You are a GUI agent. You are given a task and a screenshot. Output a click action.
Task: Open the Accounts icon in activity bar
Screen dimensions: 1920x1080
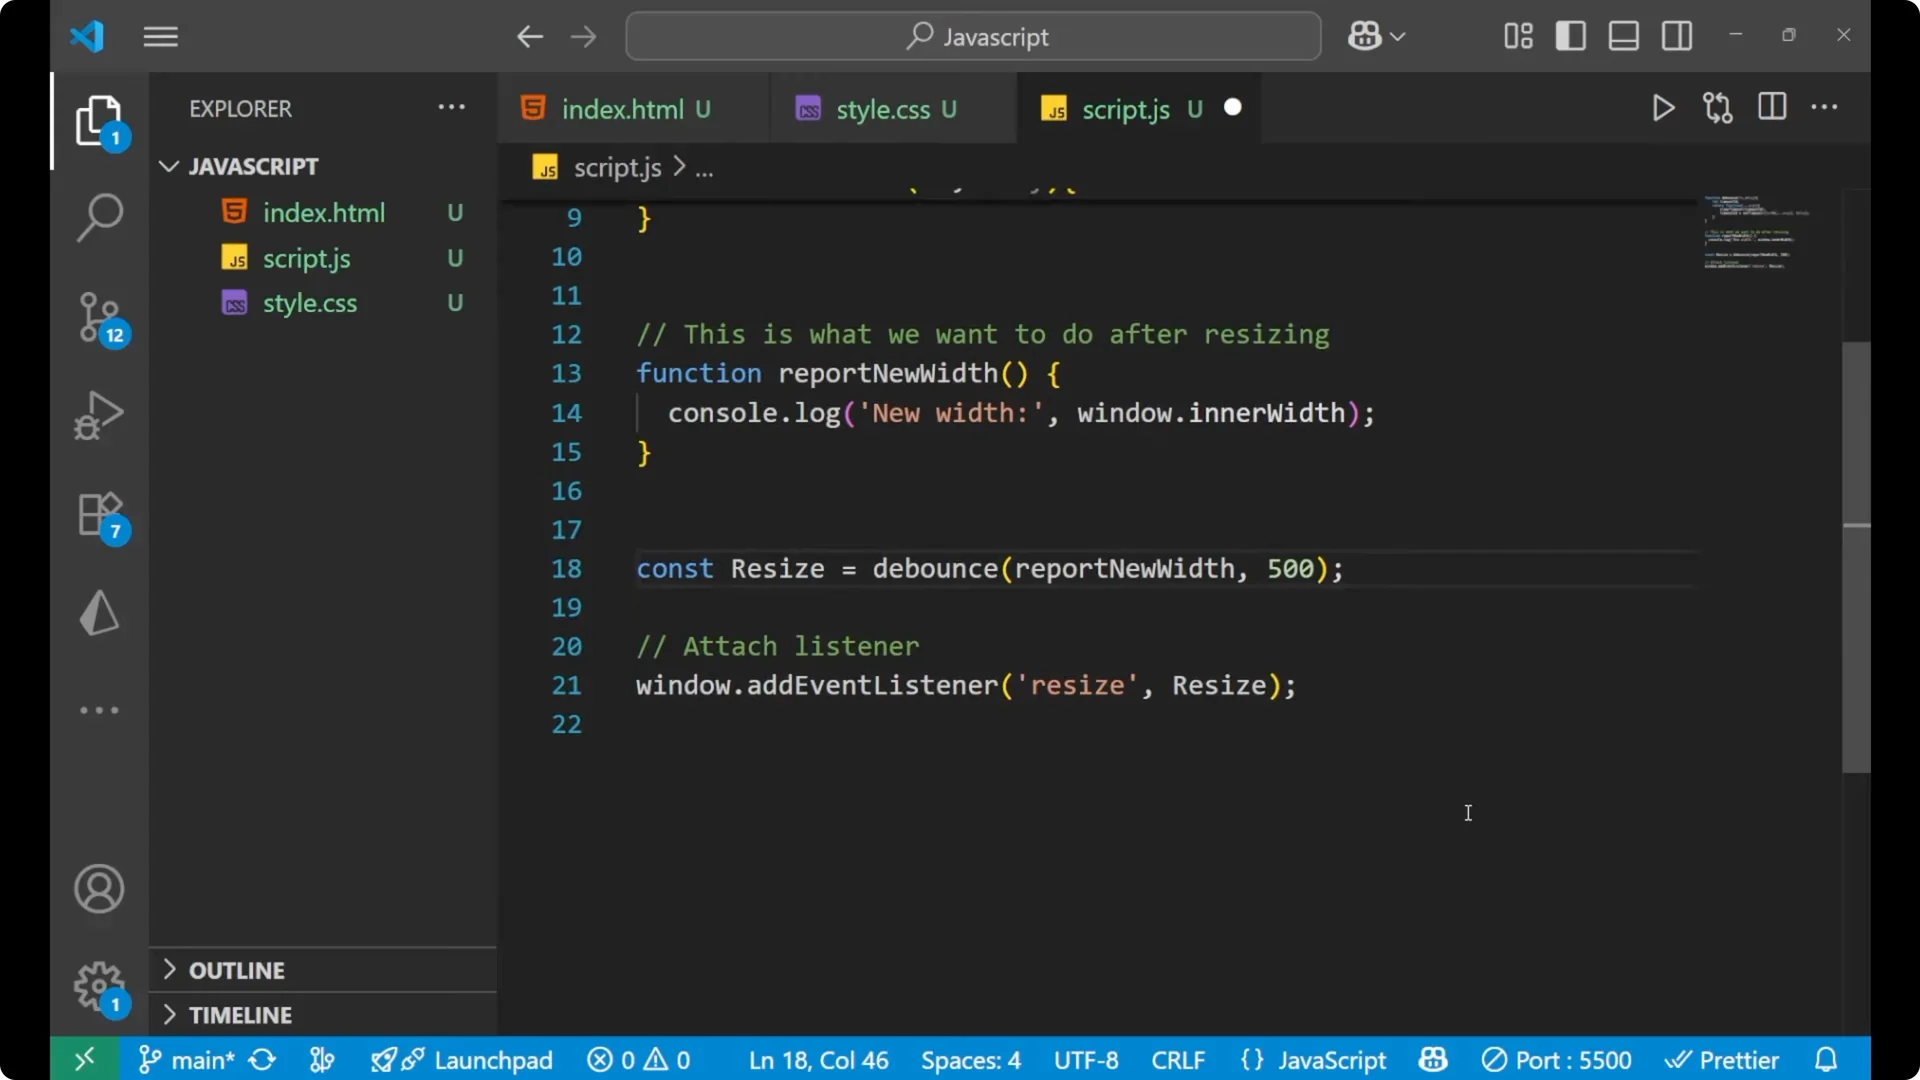point(98,888)
